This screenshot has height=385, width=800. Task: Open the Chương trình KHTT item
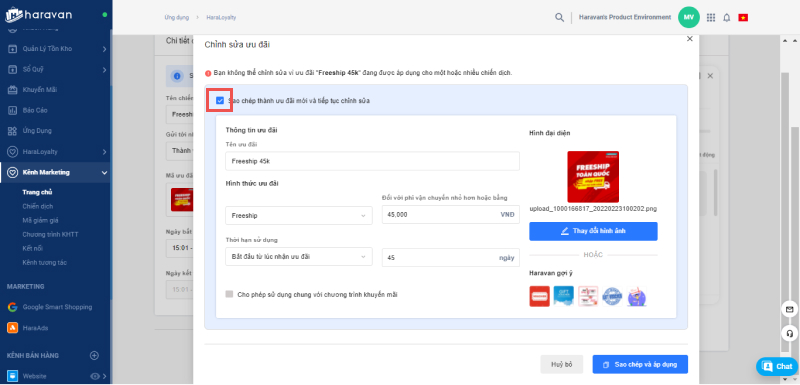point(50,235)
